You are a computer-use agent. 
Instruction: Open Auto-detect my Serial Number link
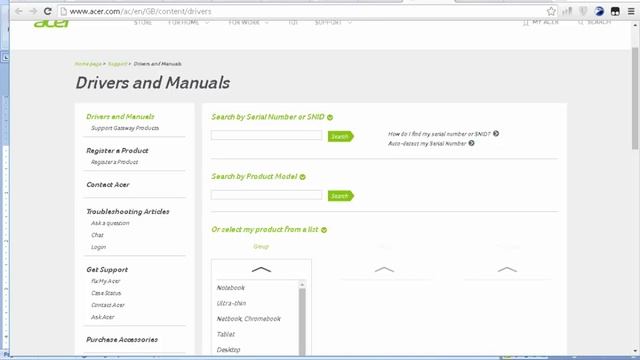point(427,144)
